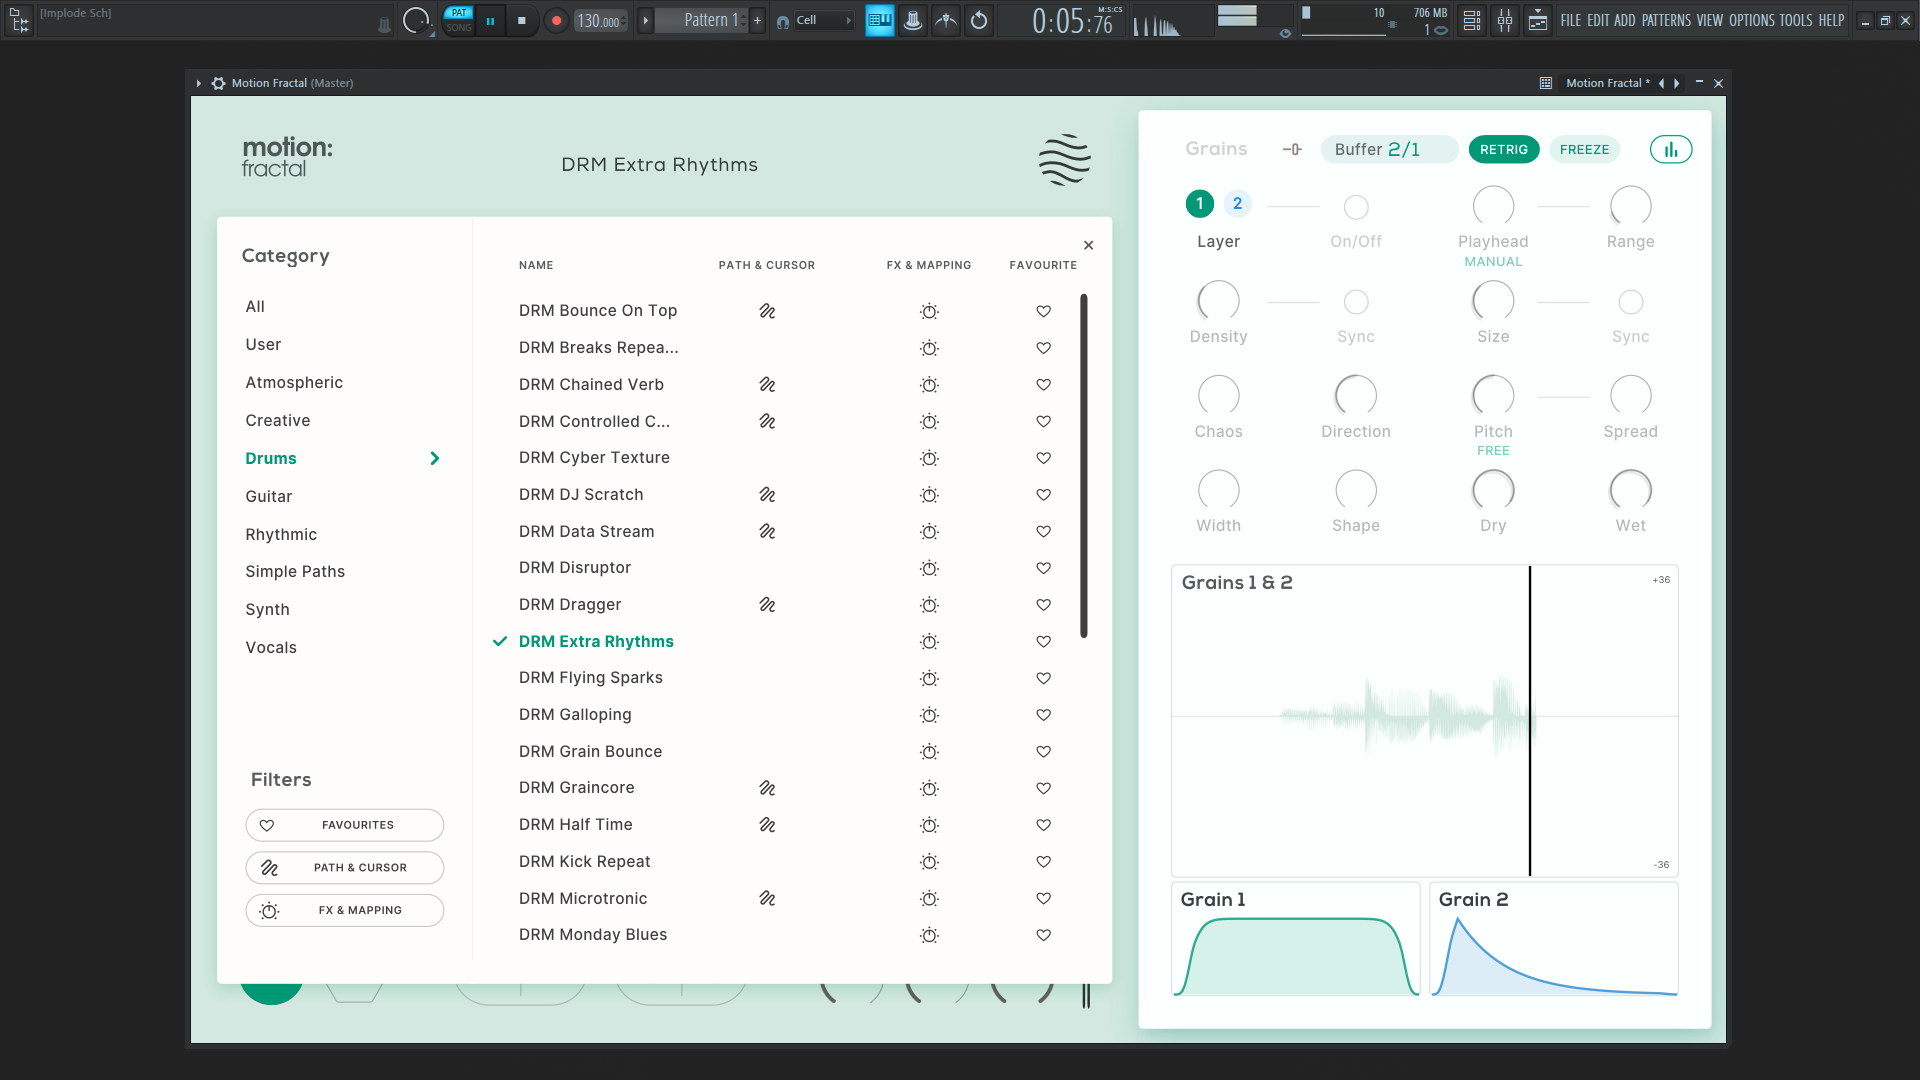The height and width of the screenshot is (1080, 1920).
Task: Favourite the DRM Bounce On Top preset
Action: tap(1043, 311)
